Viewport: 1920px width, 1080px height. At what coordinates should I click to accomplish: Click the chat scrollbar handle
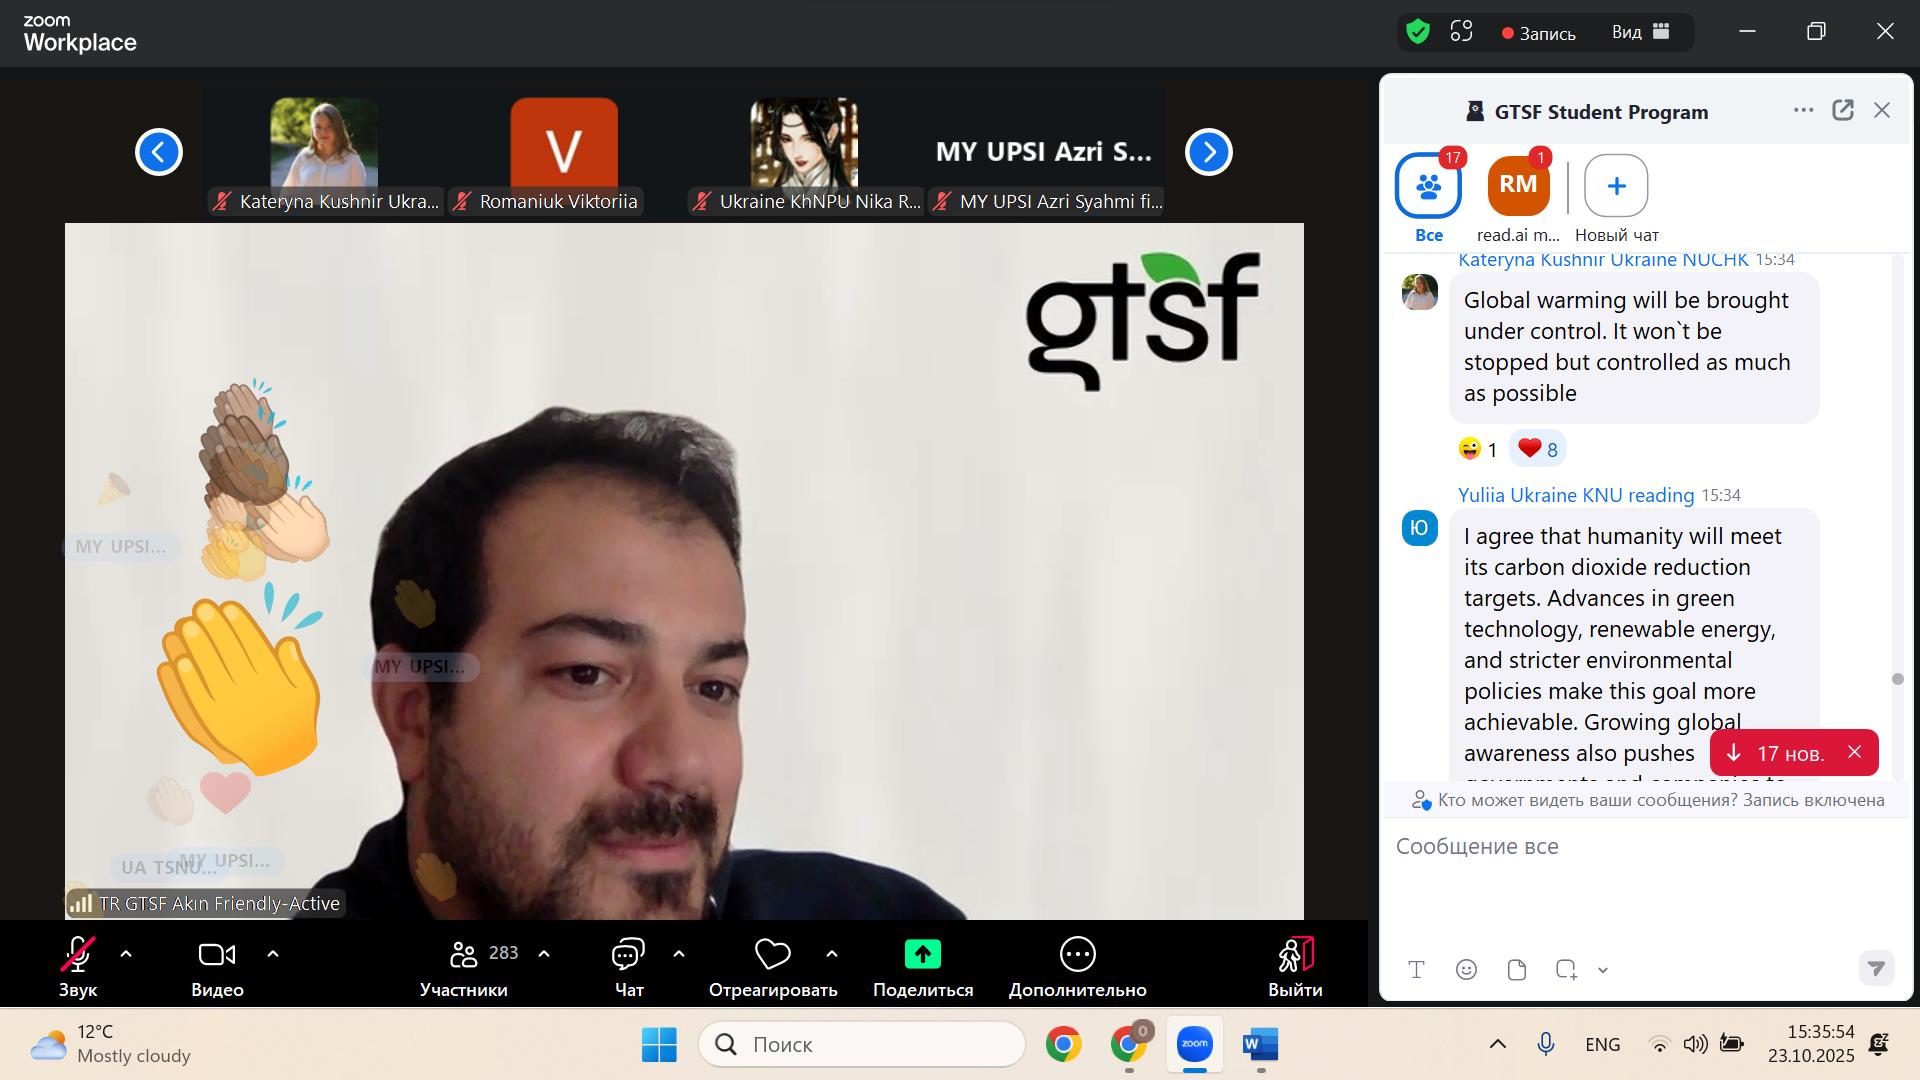click(x=1898, y=679)
